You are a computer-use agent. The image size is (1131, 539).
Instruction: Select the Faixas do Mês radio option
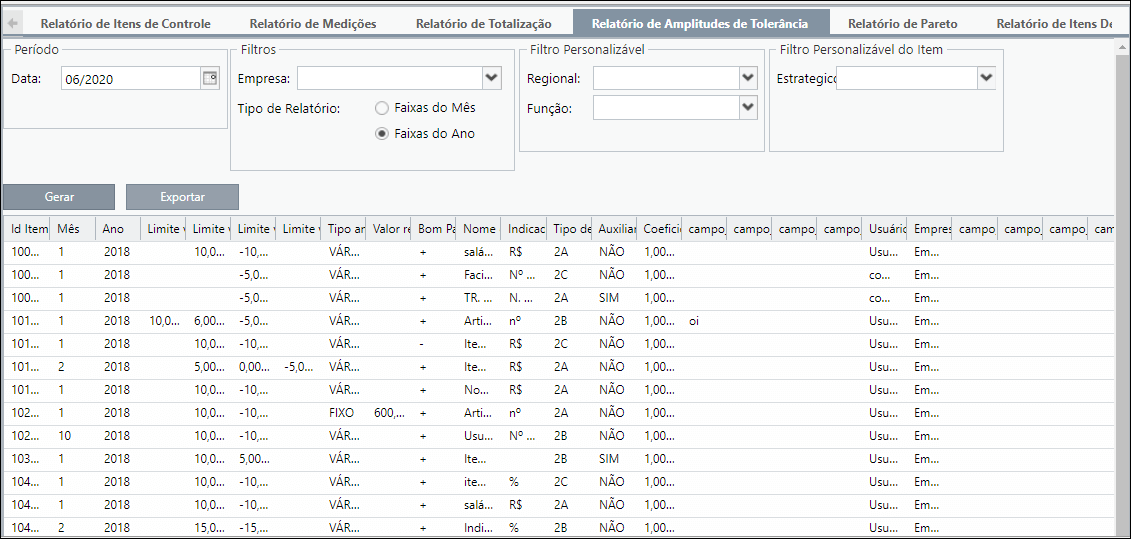pos(382,108)
